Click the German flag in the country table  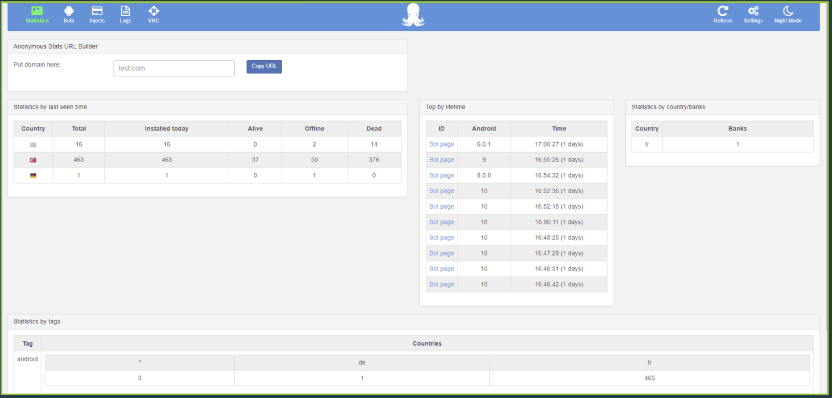(x=33, y=175)
